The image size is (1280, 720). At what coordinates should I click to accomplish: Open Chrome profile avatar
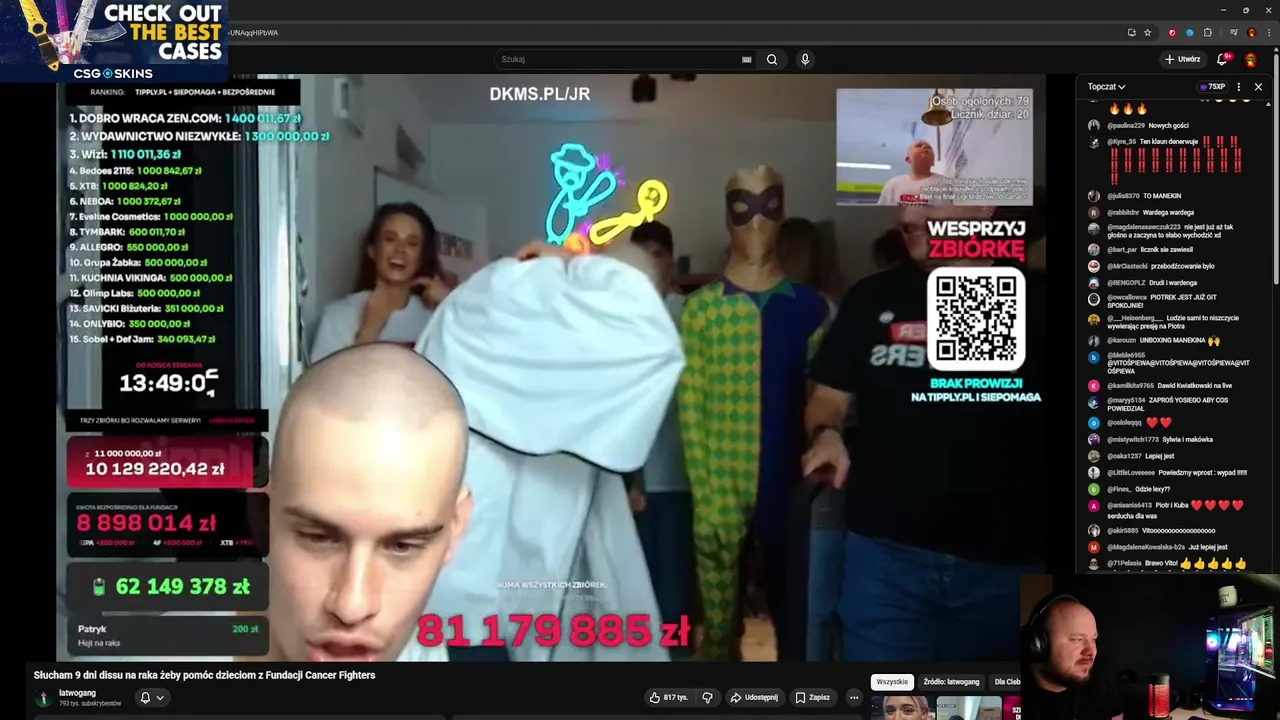coord(1251,32)
